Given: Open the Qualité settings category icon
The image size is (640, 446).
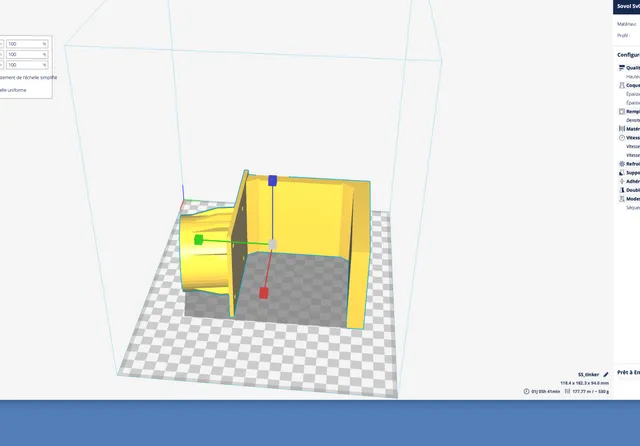Looking at the screenshot, I should (x=622, y=68).
